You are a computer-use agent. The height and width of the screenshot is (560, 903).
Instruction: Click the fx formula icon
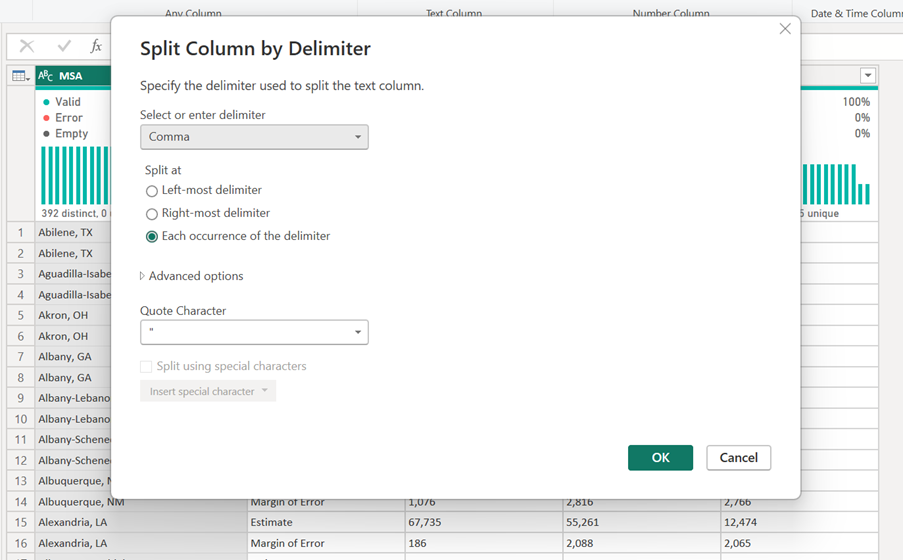click(96, 46)
